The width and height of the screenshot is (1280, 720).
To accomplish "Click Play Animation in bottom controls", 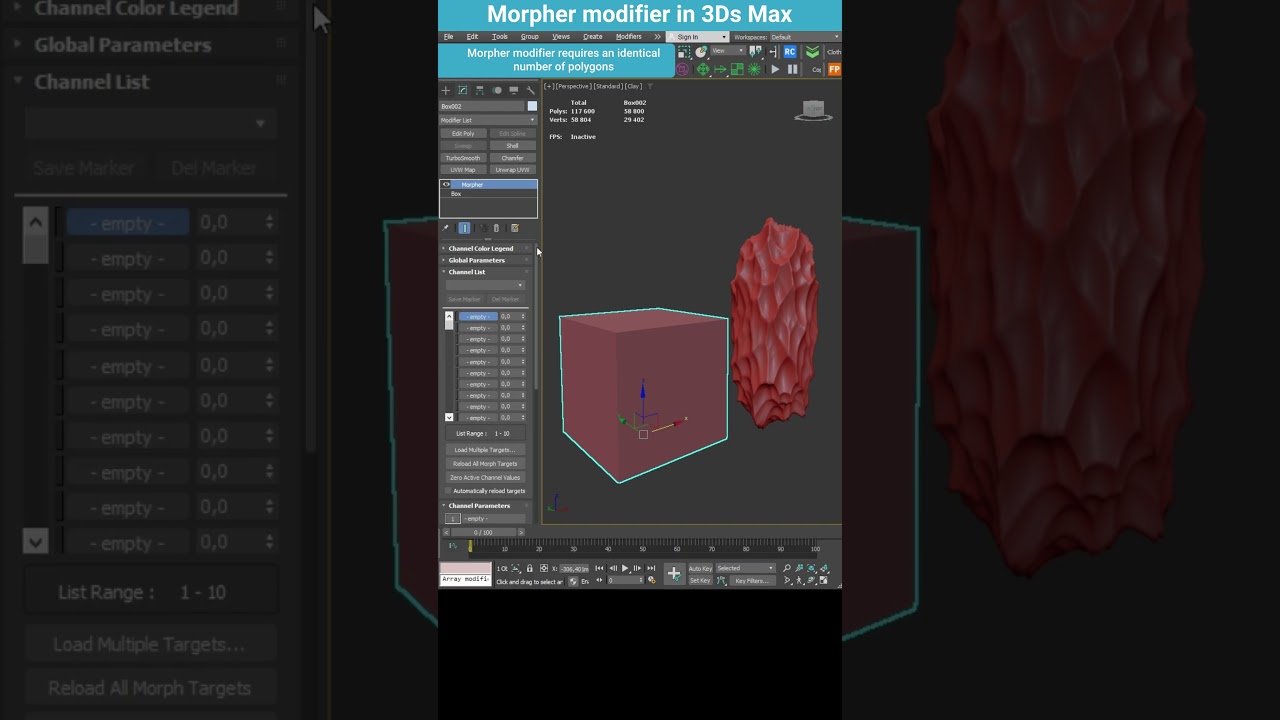I will [x=625, y=568].
